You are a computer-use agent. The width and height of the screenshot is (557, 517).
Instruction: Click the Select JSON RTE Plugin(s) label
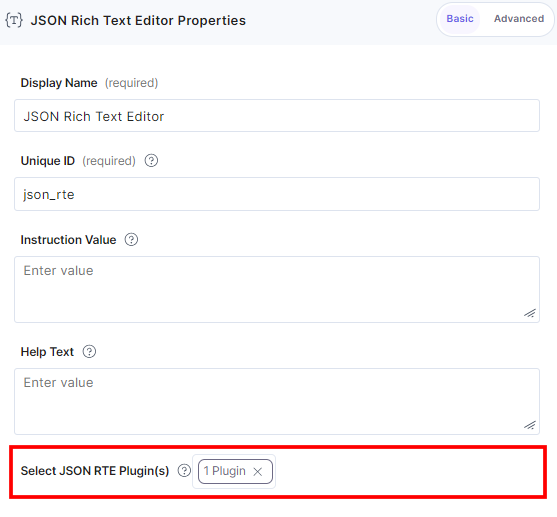pos(95,471)
